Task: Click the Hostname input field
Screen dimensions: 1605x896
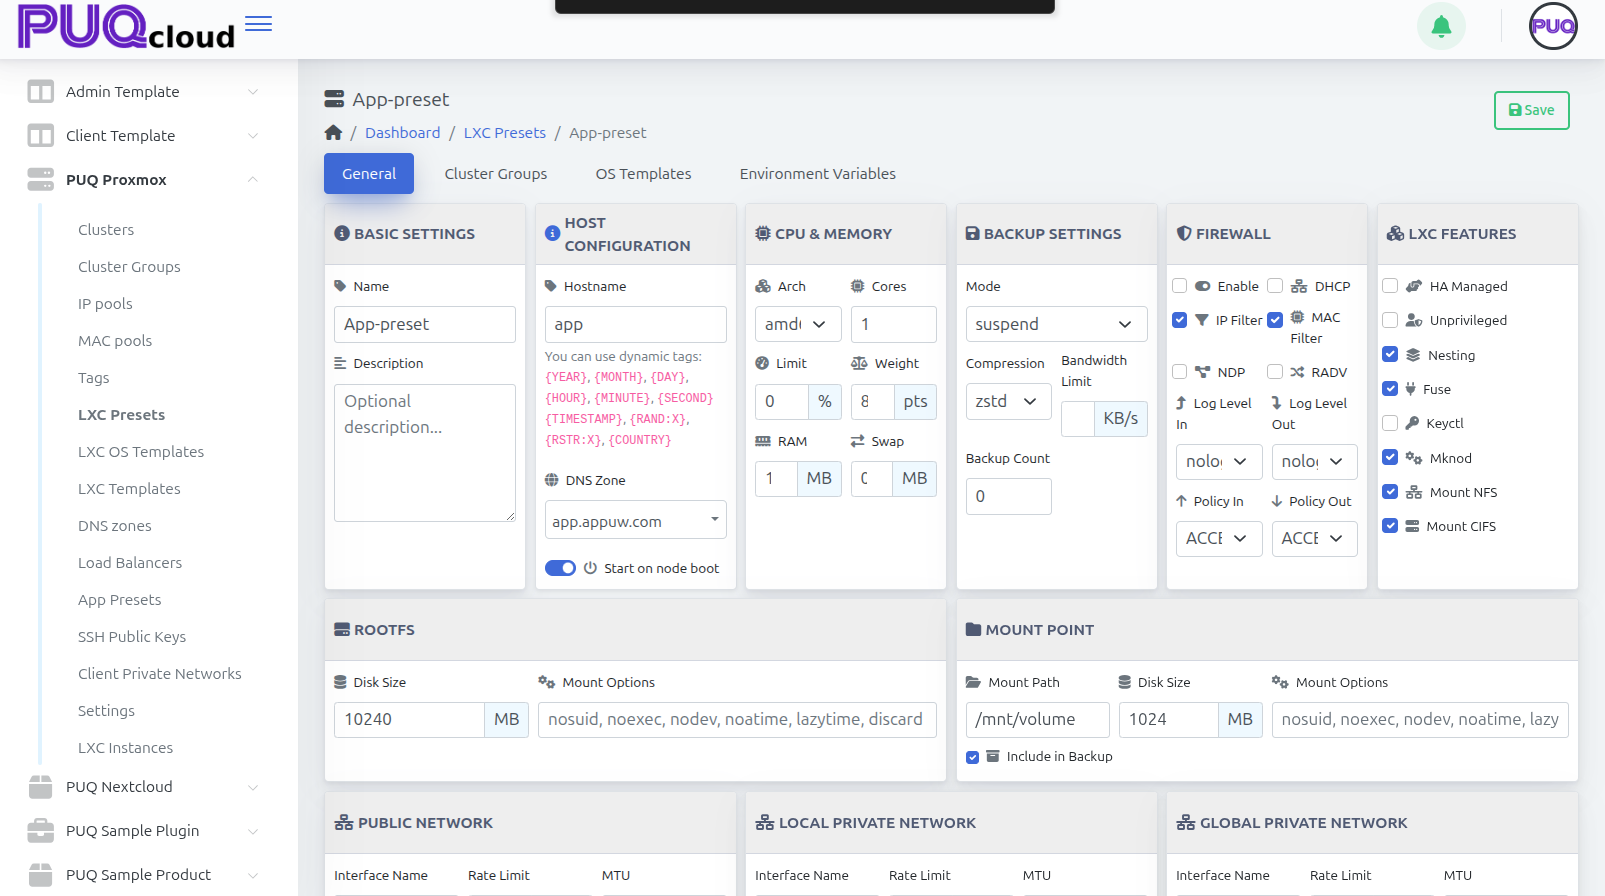Action: pos(635,324)
